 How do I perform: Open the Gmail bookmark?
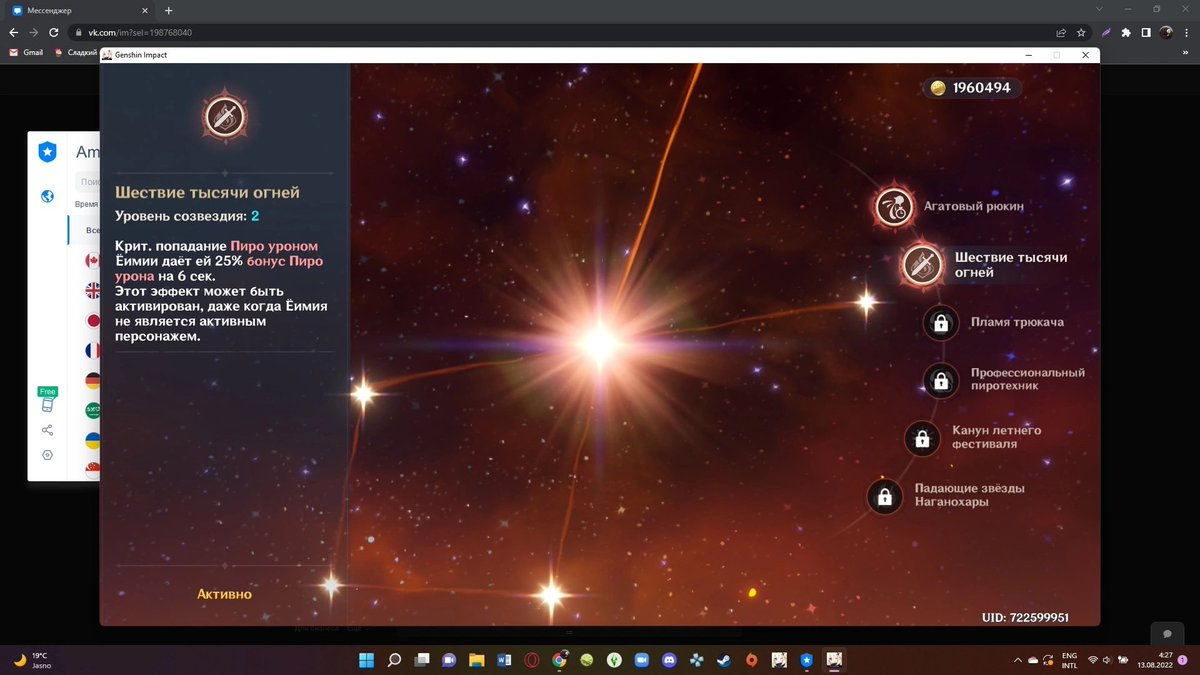click(x=26, y=52)
